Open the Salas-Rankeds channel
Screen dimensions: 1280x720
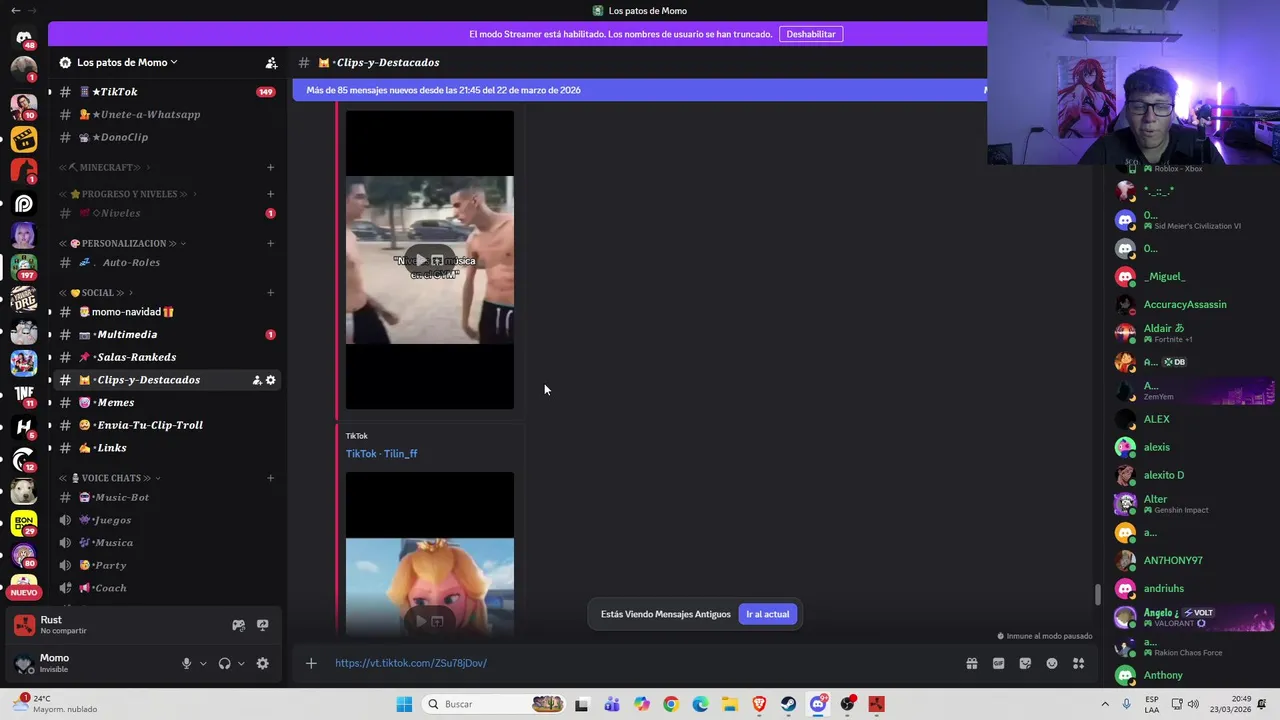165,357
